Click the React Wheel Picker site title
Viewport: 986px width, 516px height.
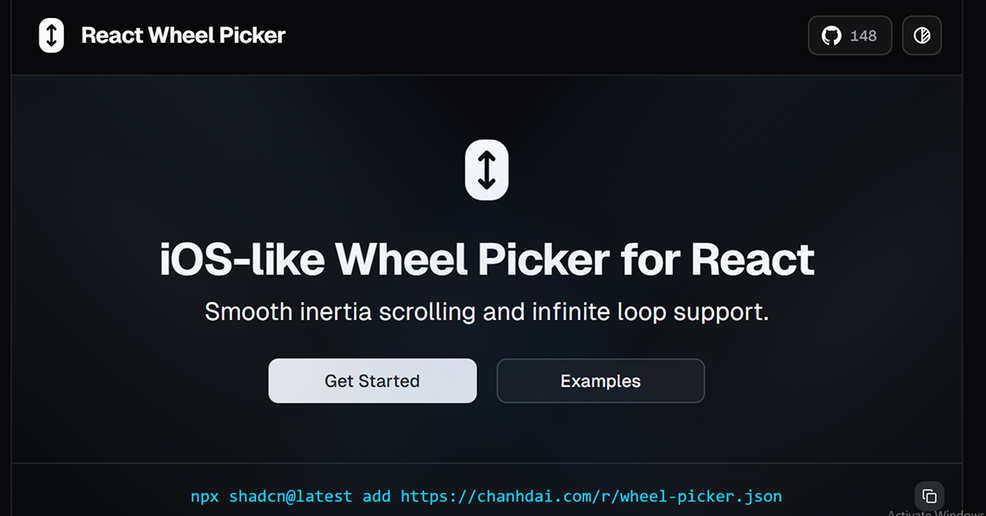coord(183,36)
